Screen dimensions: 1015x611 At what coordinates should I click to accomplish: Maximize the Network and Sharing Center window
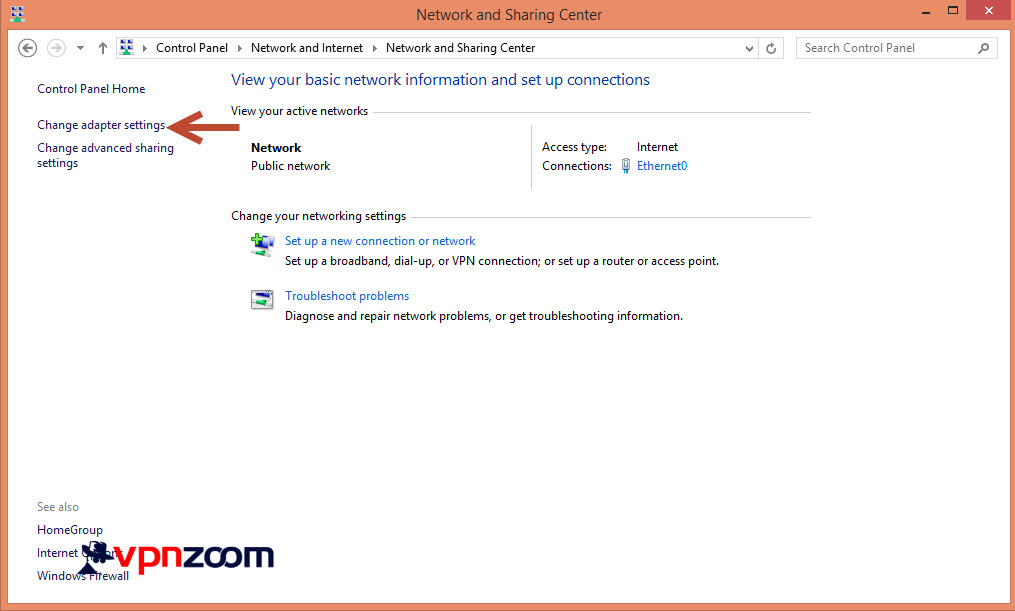coord(953,10)
